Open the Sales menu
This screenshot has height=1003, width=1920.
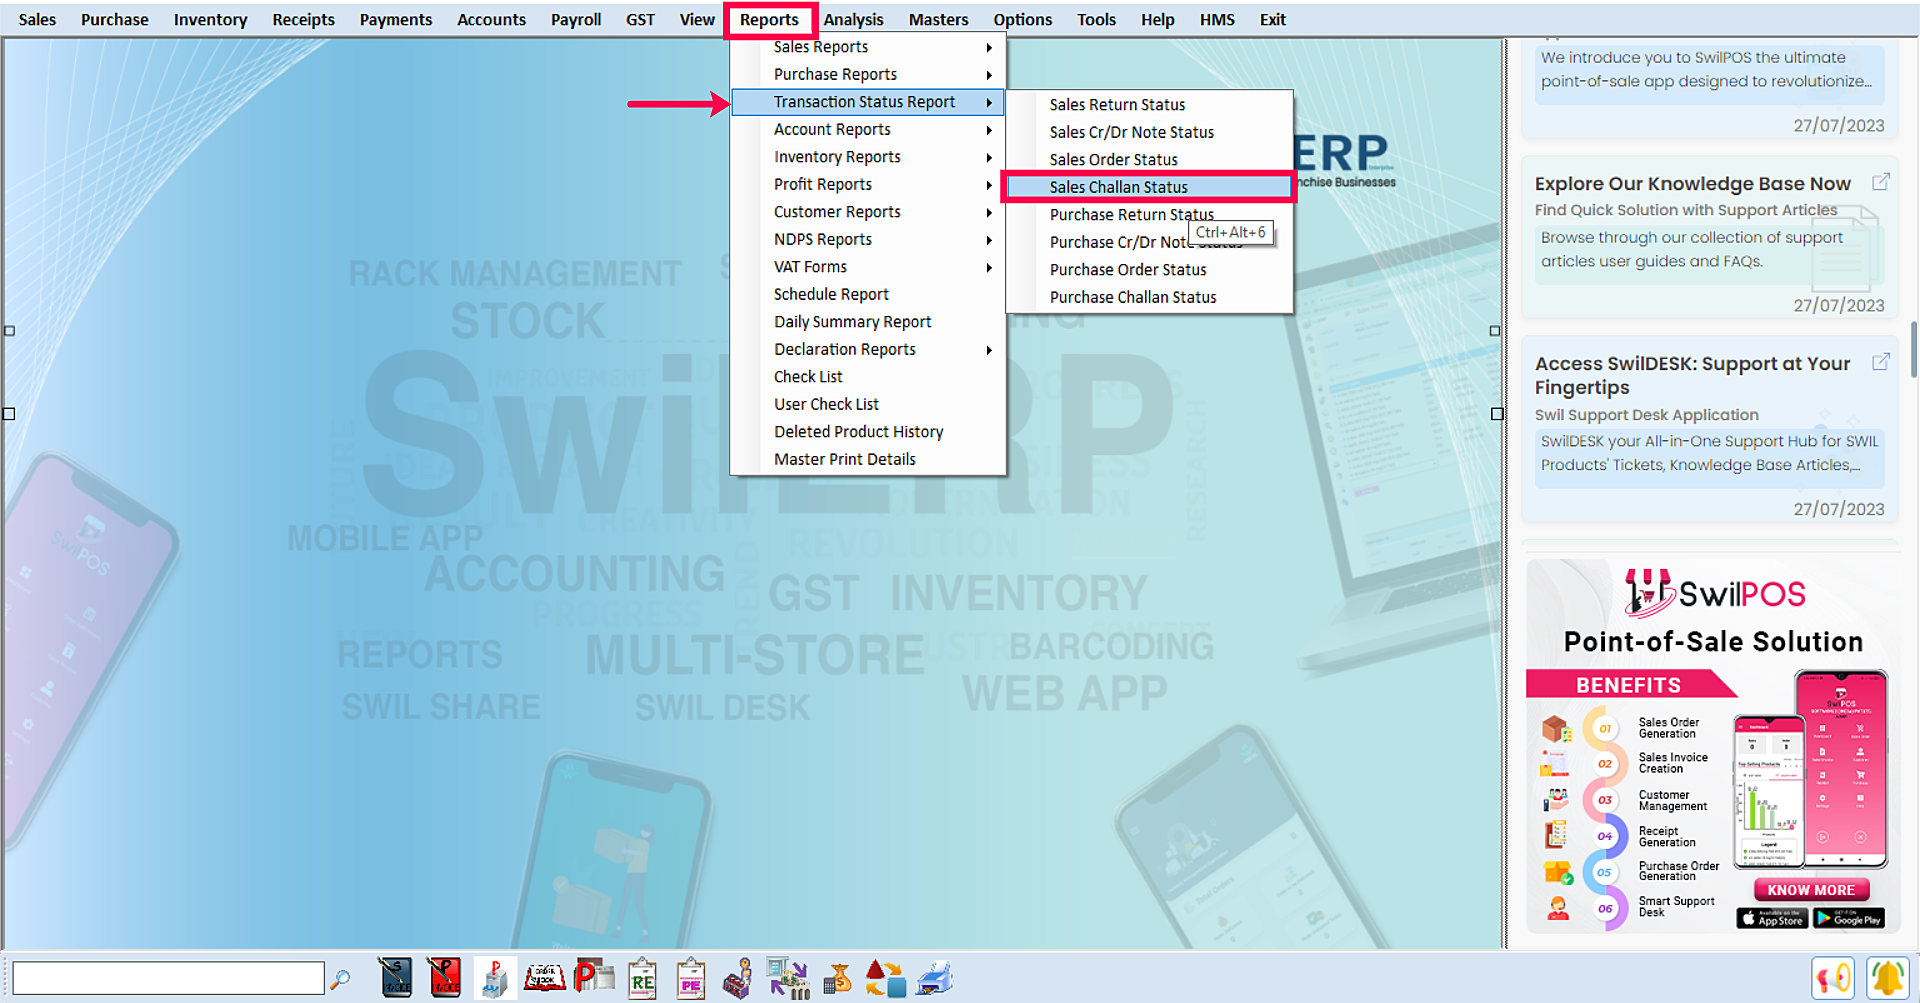[x=37, y=19]
